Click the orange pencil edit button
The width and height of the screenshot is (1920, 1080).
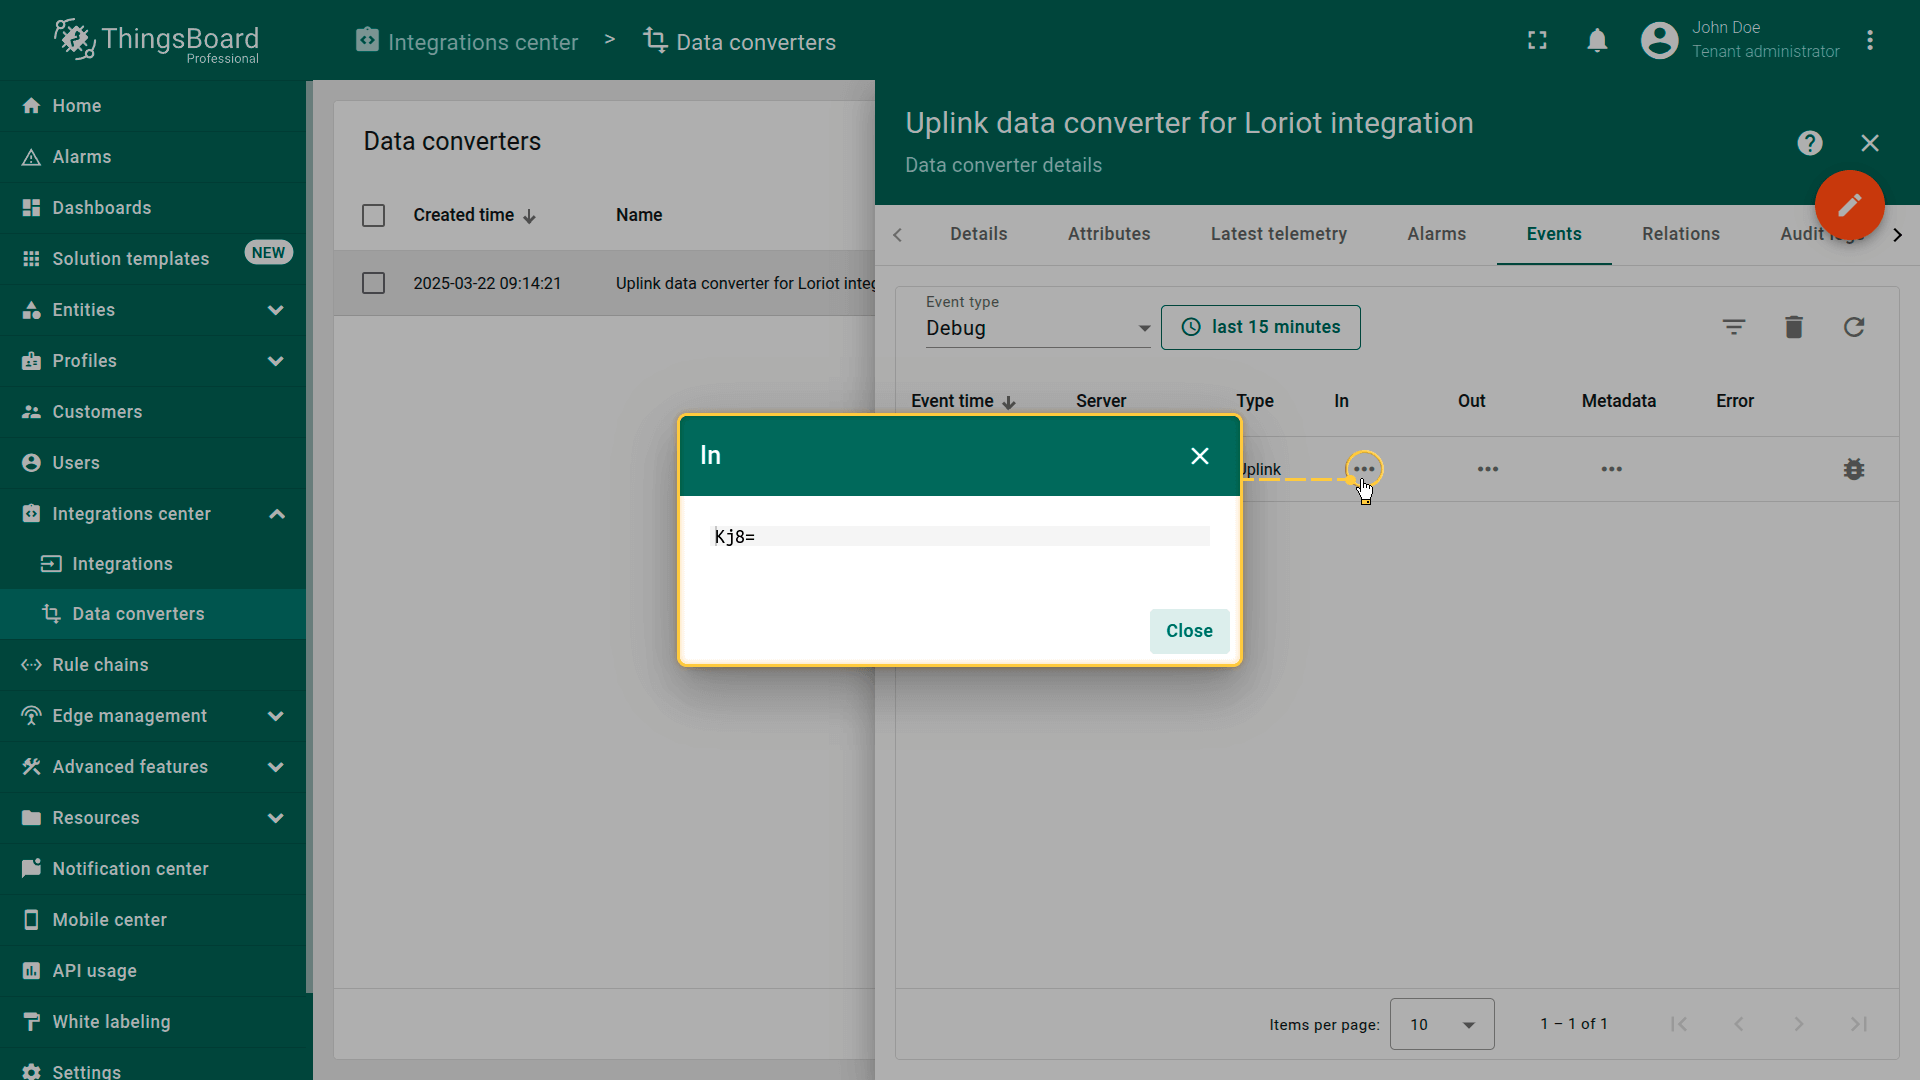[x=1849, y=205]
